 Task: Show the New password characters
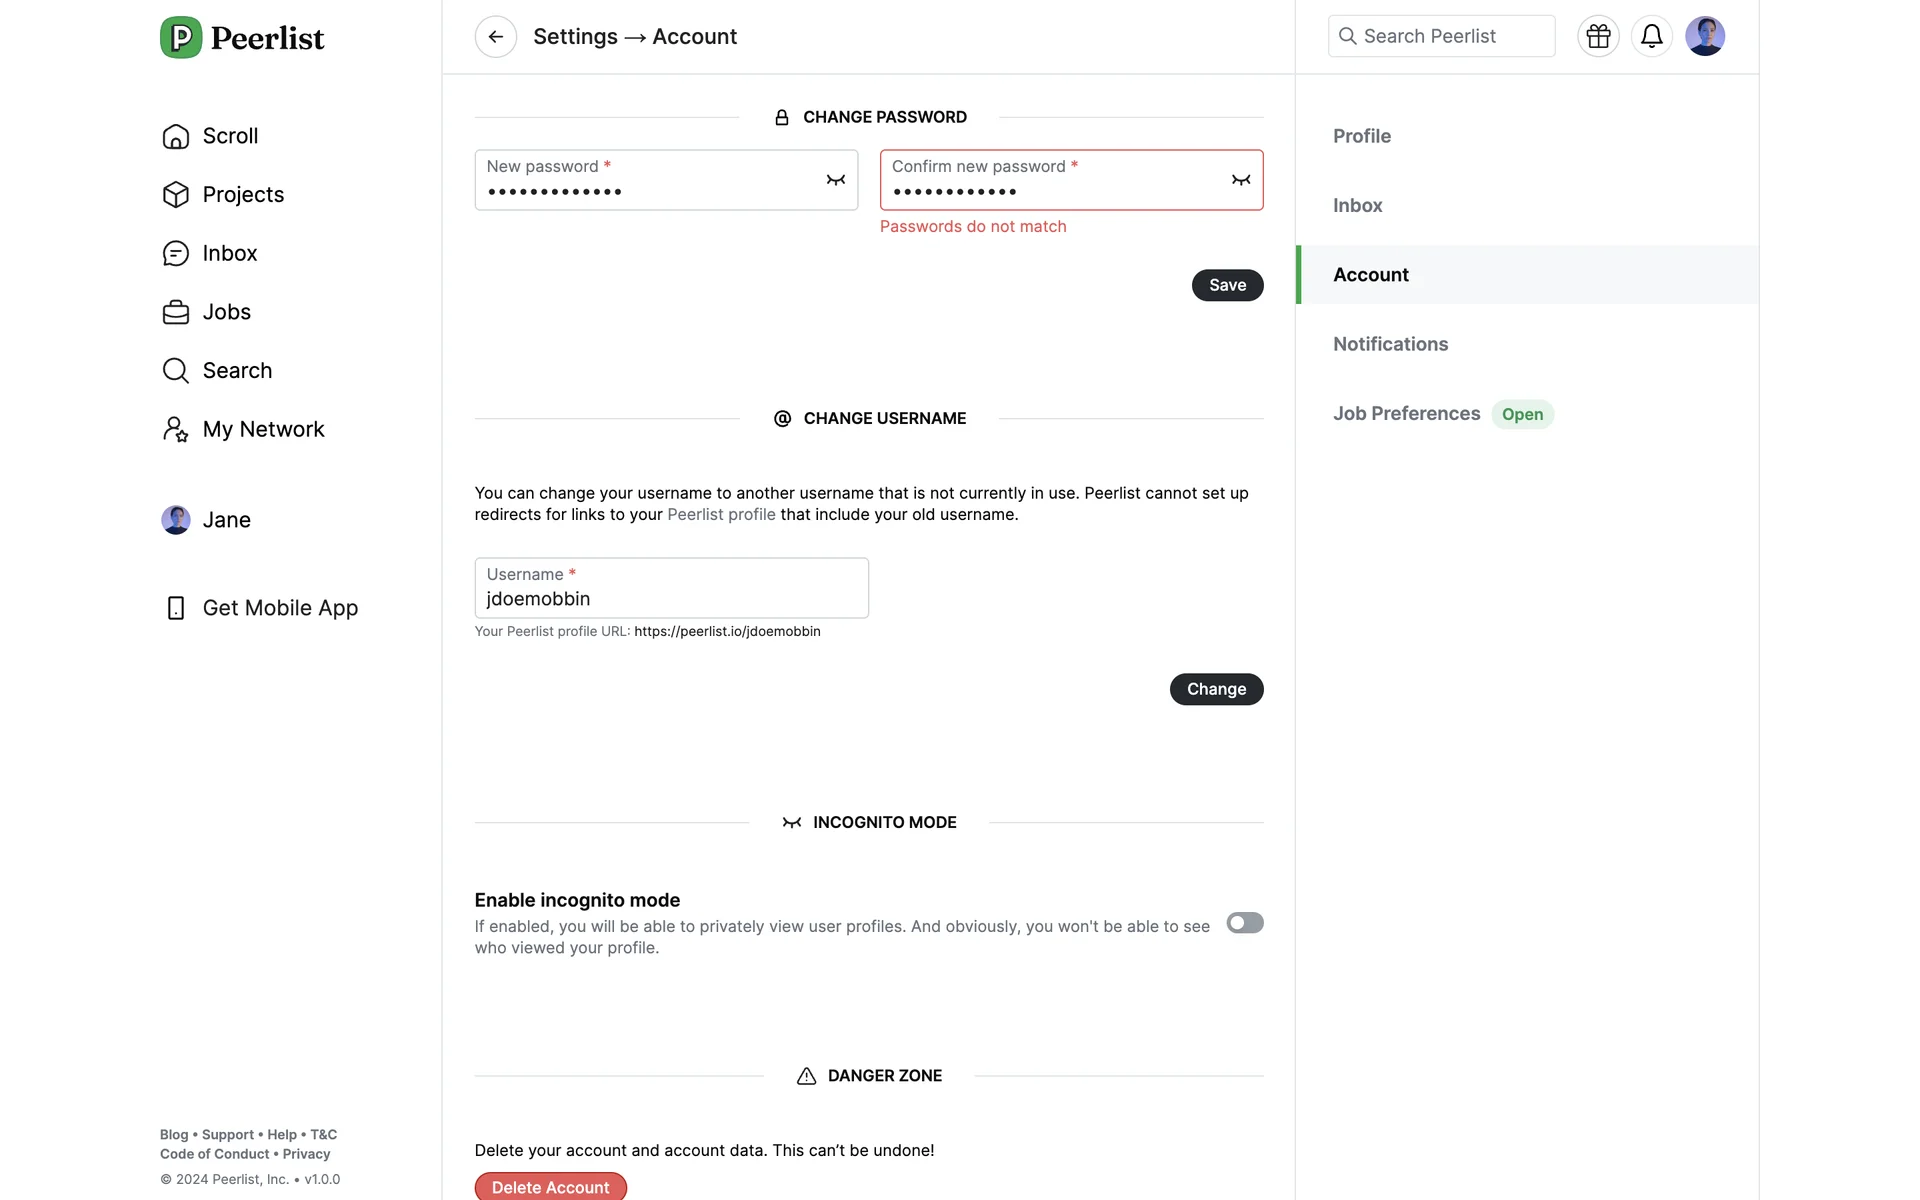(x=835, y=180)
